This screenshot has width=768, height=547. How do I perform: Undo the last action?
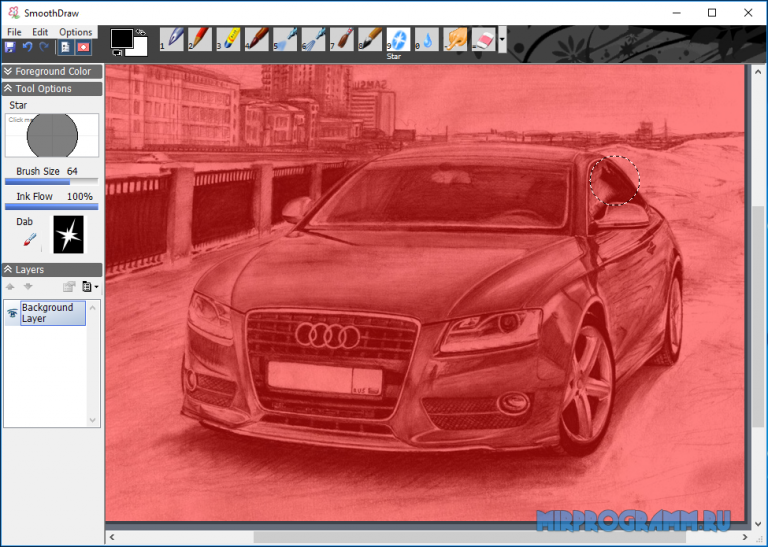(x=27, y=47)
